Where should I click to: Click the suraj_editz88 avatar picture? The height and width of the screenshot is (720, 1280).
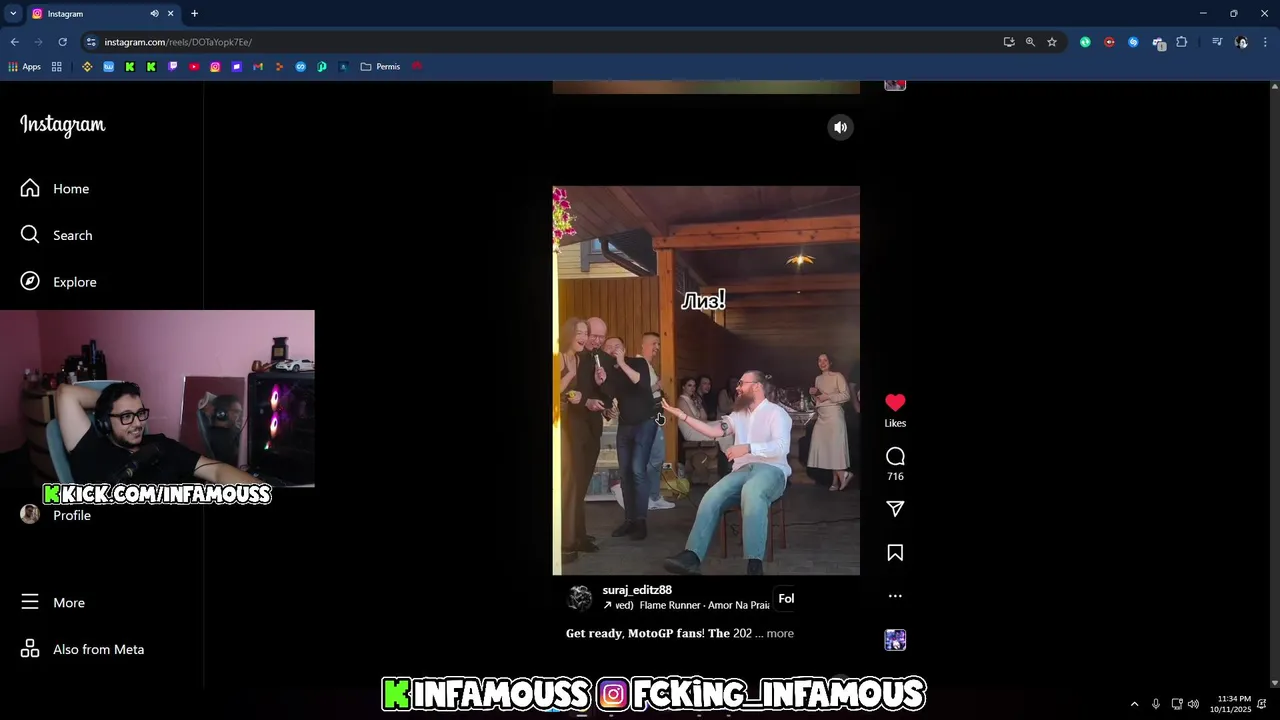(x=580, y=598)
